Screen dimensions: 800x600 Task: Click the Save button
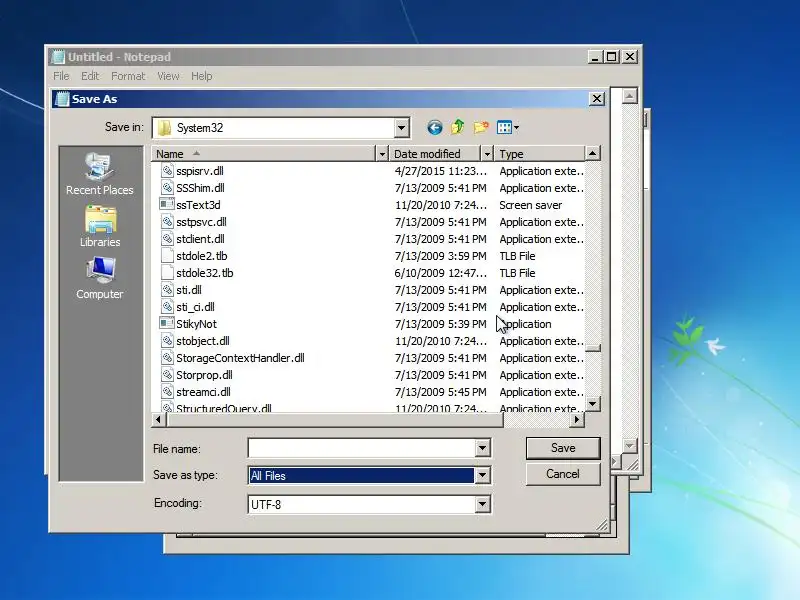563,448
